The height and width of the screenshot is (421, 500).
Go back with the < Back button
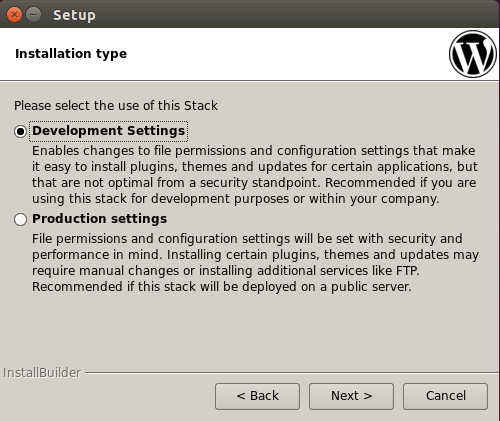pyautogui.click(x=257, y=396)
